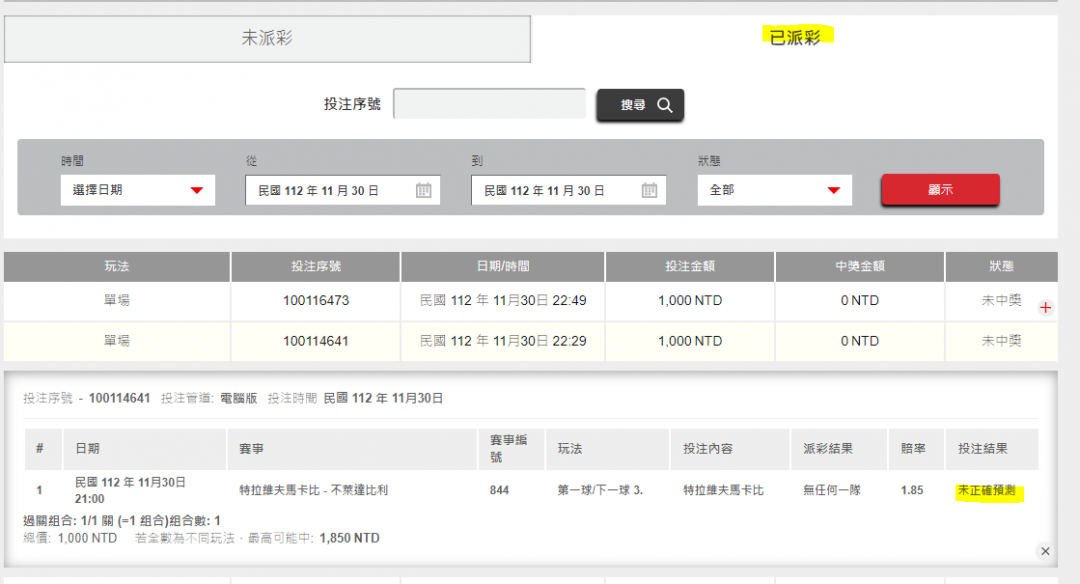Click the highlighted 未正確預測 result
The image size is (1080, 584).
(987, 491)
